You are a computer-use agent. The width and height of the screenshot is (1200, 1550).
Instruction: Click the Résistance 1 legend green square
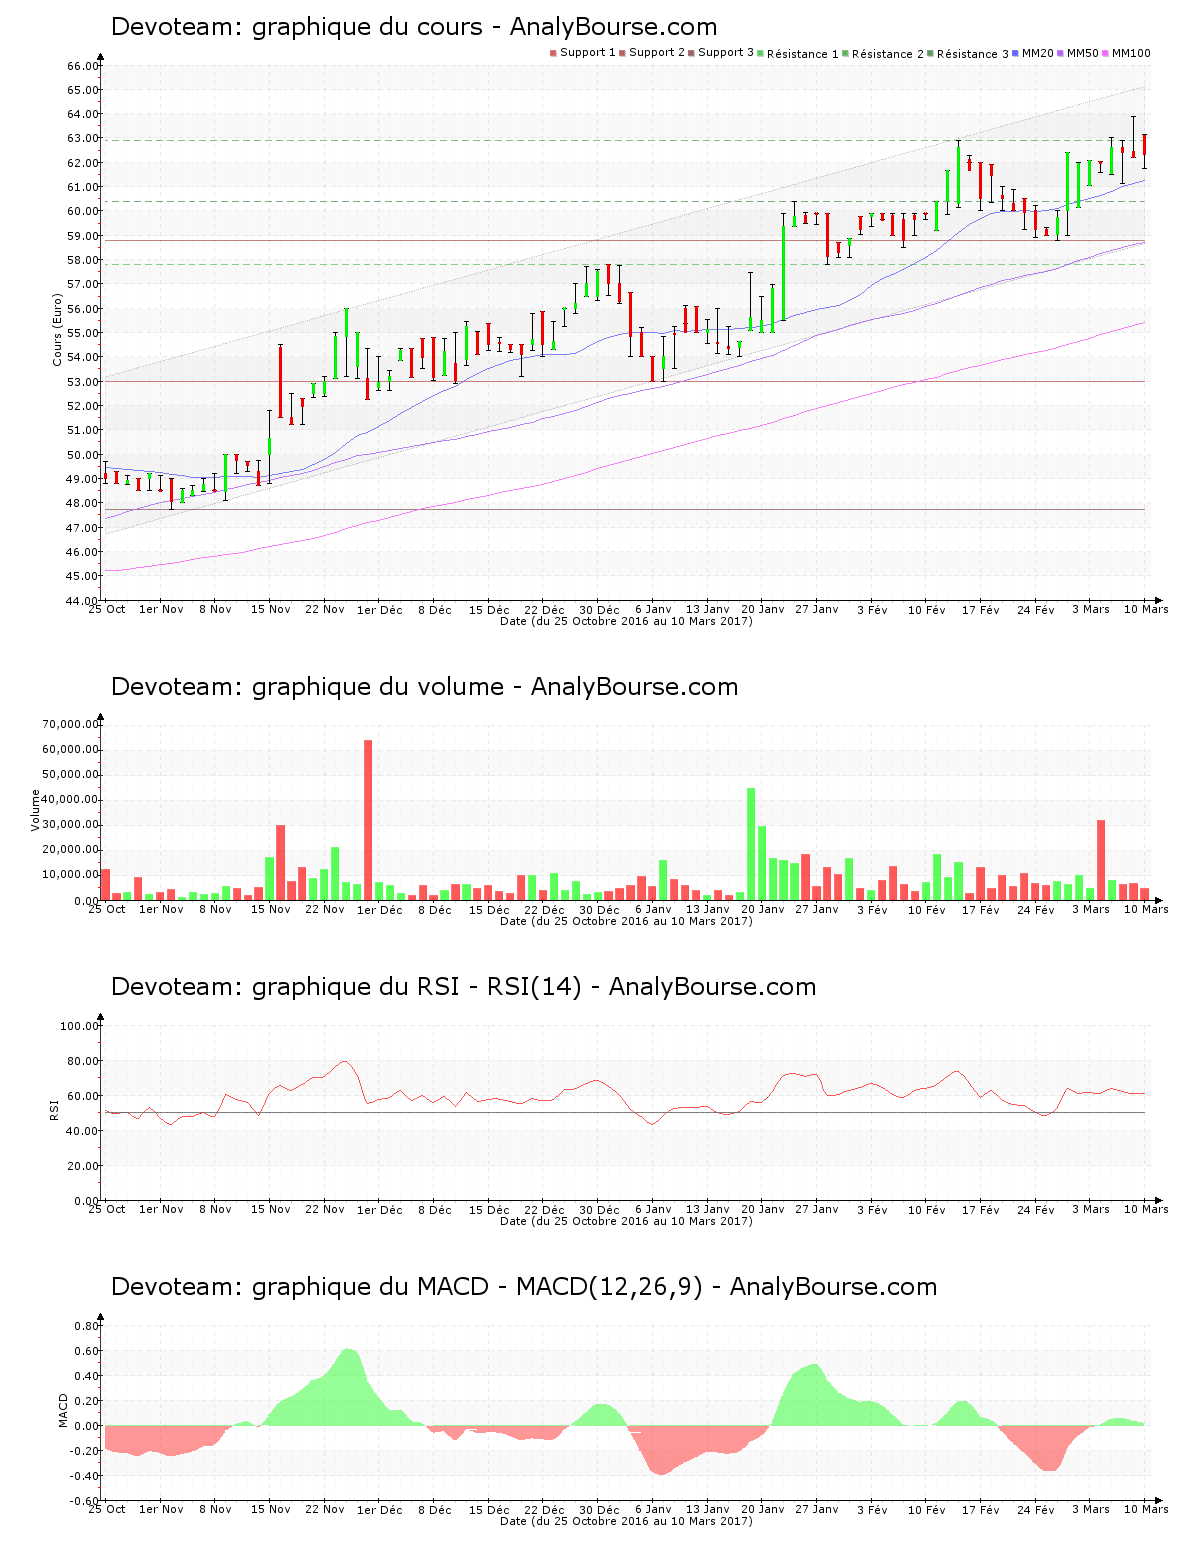coord(761,53)
